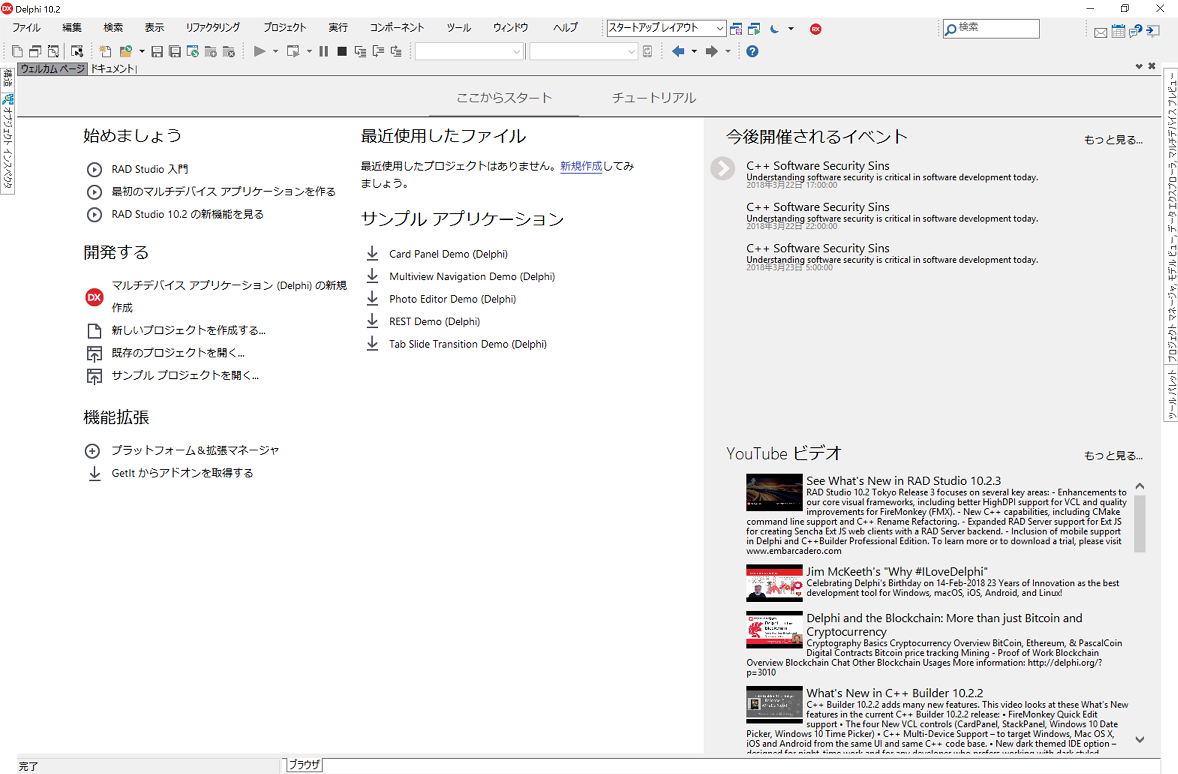Click the ブラウザ tab at bottom
The height and width of the screenshot is (774, 1178).
click(304, 764)
